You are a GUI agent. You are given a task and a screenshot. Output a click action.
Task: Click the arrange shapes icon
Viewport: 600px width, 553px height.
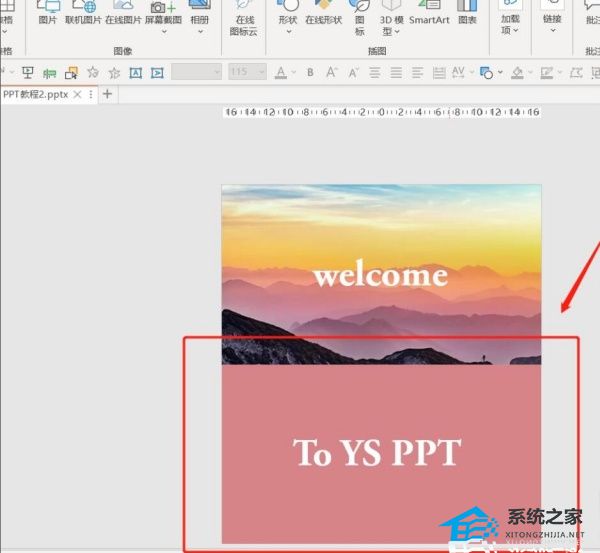[x=486, y=73]
